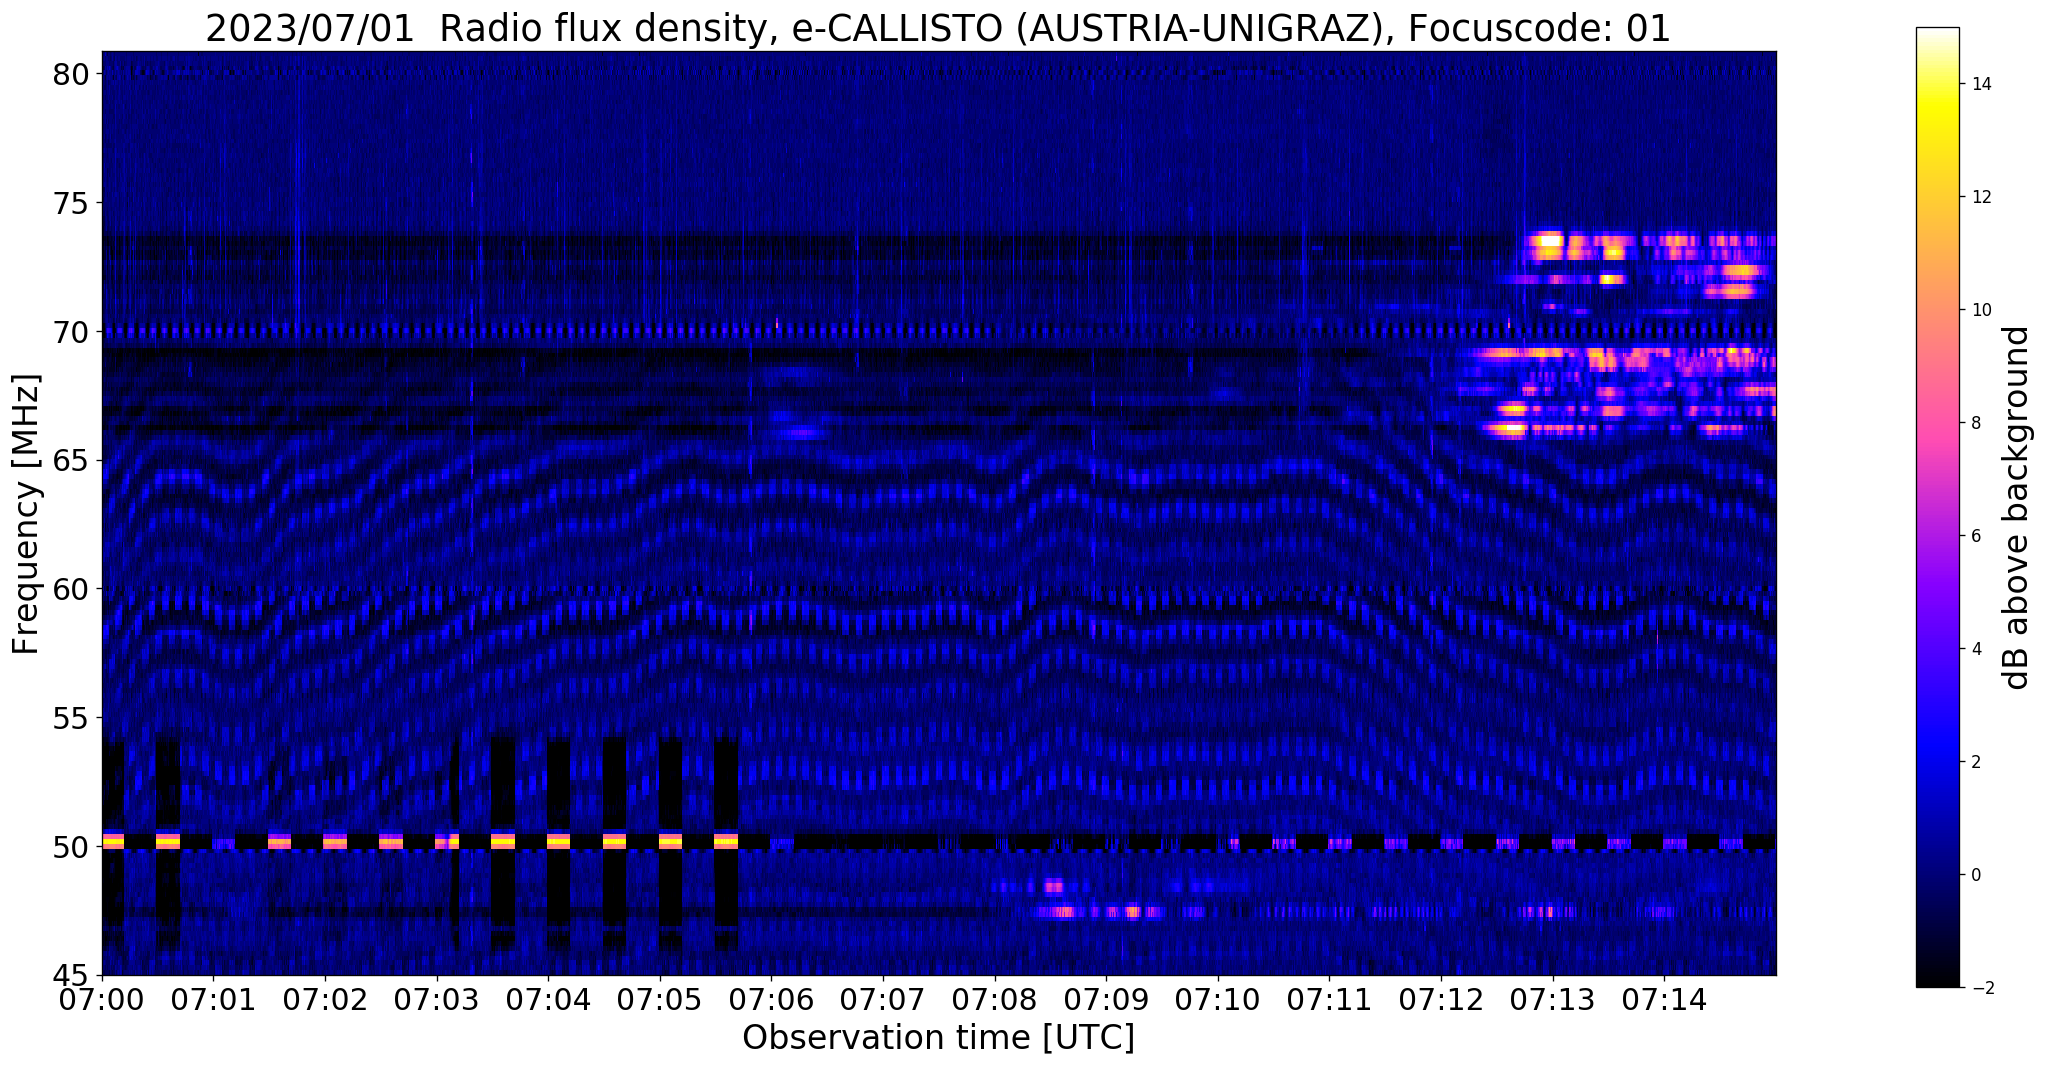Click the colorbar tick value 14

tap(1980, 84)
